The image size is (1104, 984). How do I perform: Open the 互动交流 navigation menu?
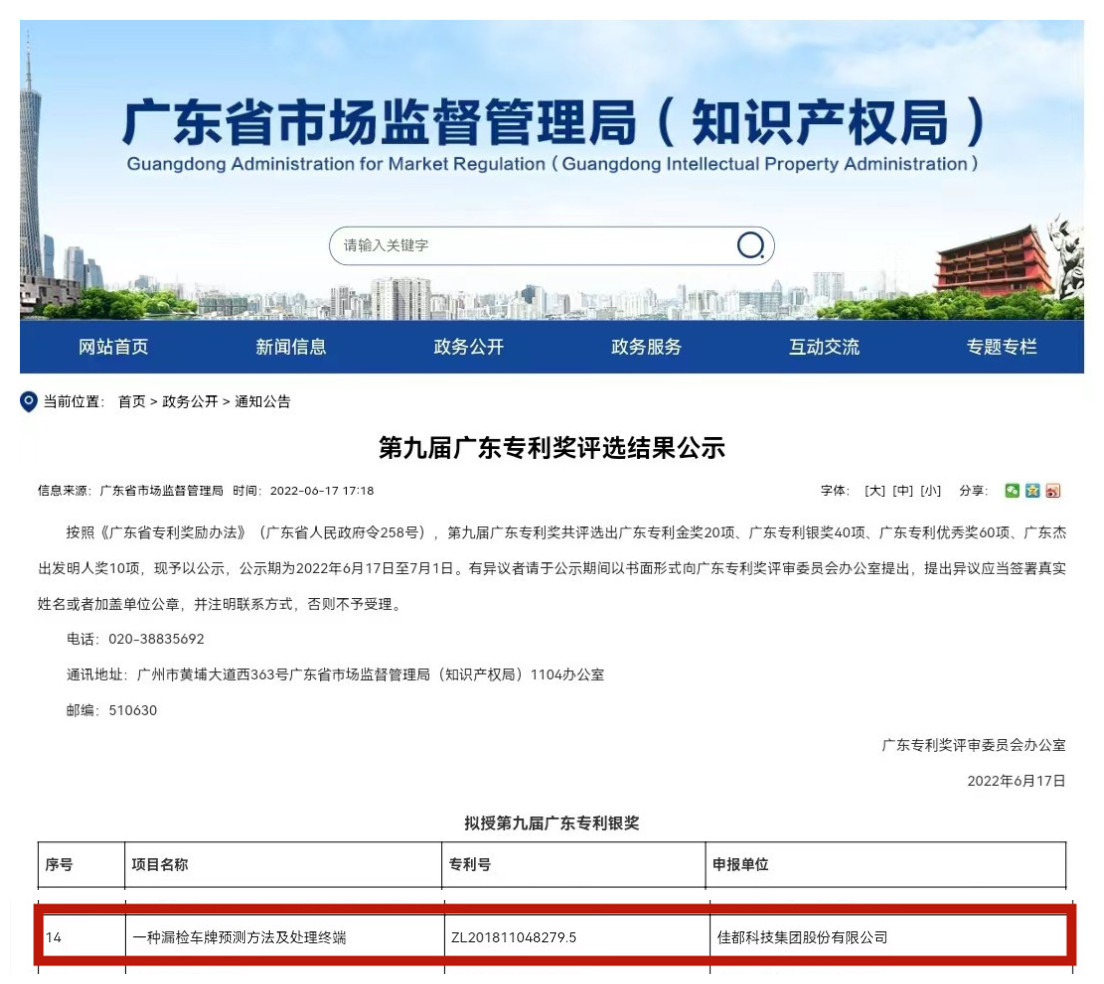coord(826,349)
